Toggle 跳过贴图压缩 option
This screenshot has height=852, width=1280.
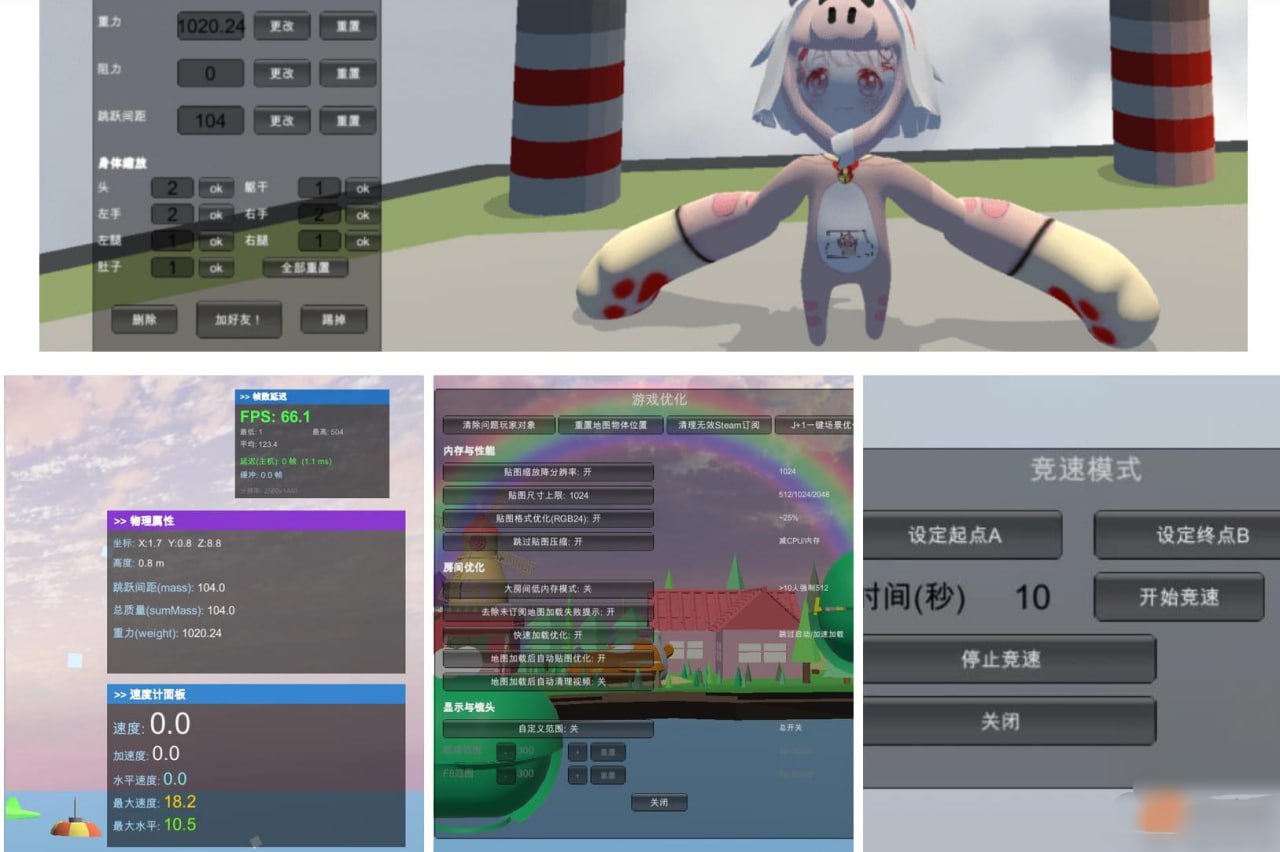(548, 541)
